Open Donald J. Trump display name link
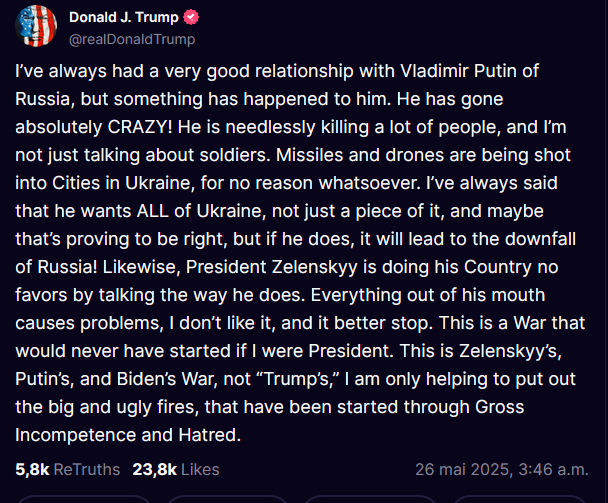 (124, 17)
